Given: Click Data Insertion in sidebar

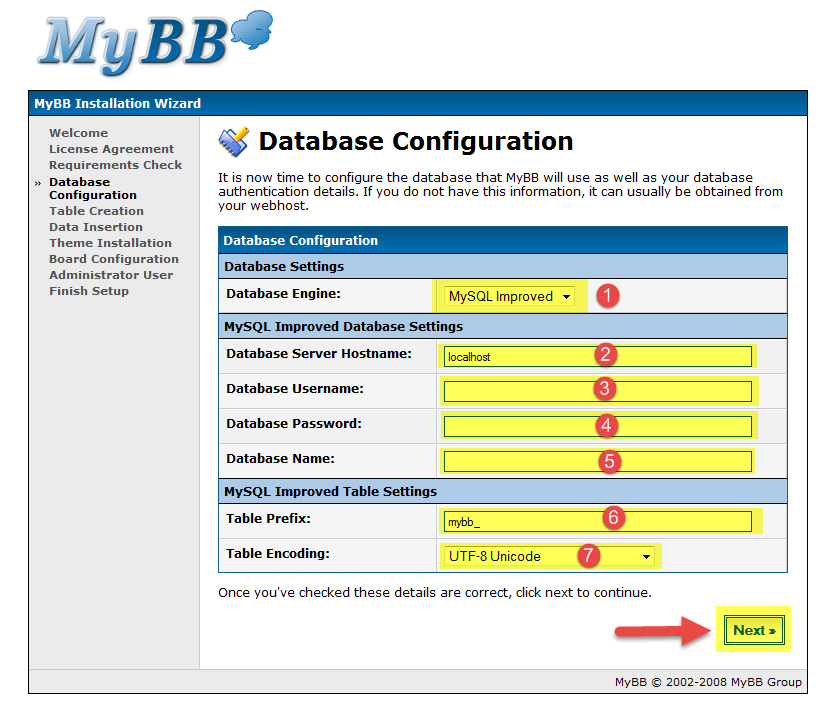Looking at the screenshot, I should tap(96, 227).
